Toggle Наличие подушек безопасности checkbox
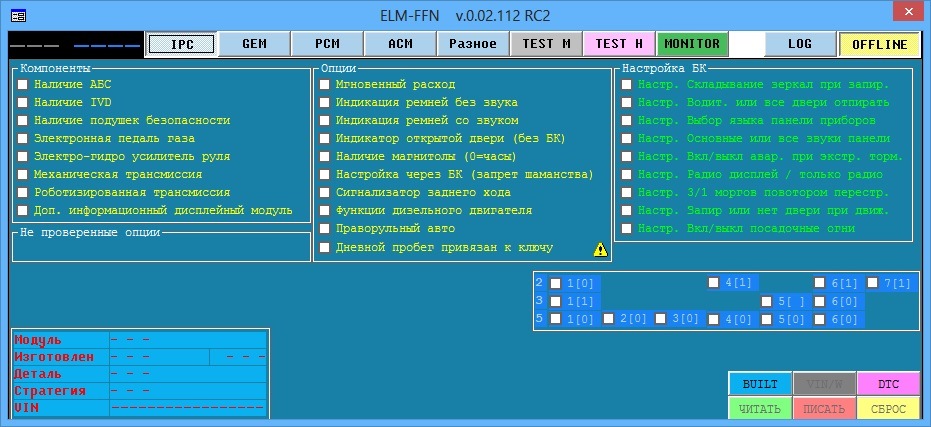The width and height of the screenshot is (931, 427). point(23,121)
